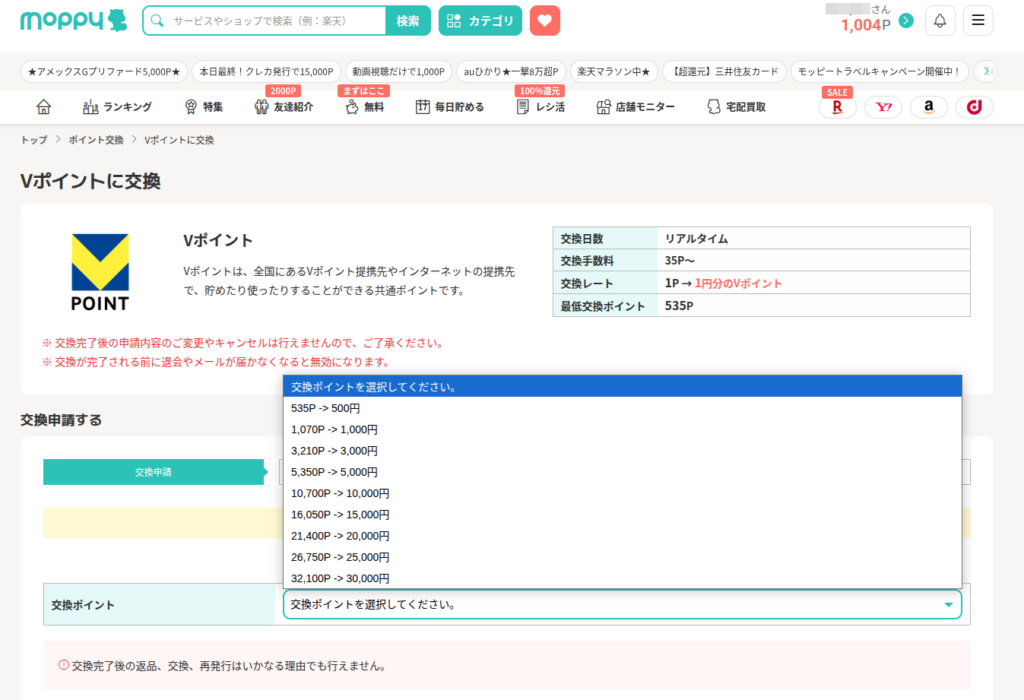Image resolution: width=1024 pixels, height=700 pixels.
Task: Collapse the 交換ポイント select box
Action: [621, 604]
